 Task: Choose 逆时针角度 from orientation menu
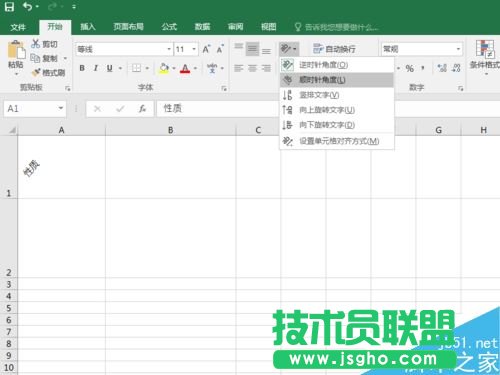337,65
